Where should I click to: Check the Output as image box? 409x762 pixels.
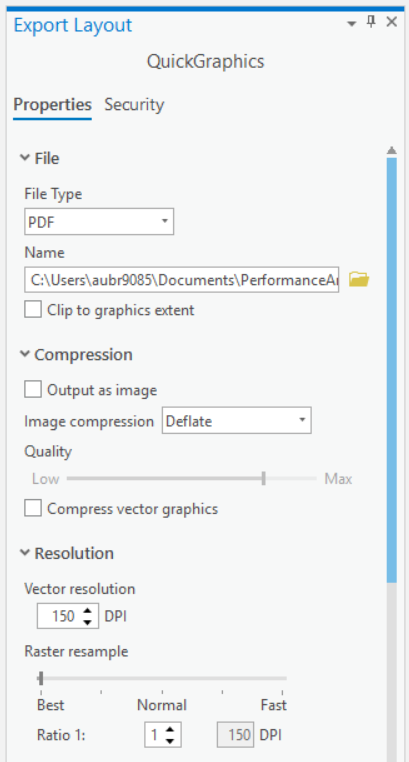(33, 390)
